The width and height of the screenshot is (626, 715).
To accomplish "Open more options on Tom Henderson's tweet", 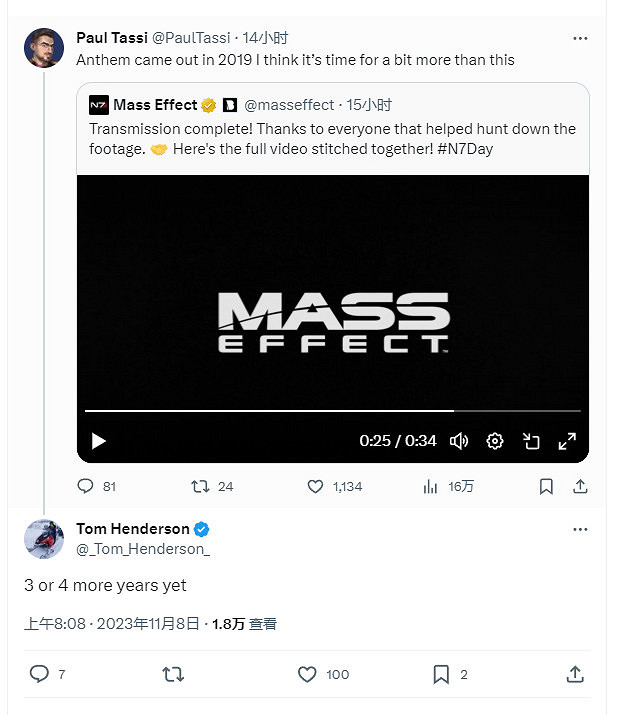I will (x=580, y=529).
